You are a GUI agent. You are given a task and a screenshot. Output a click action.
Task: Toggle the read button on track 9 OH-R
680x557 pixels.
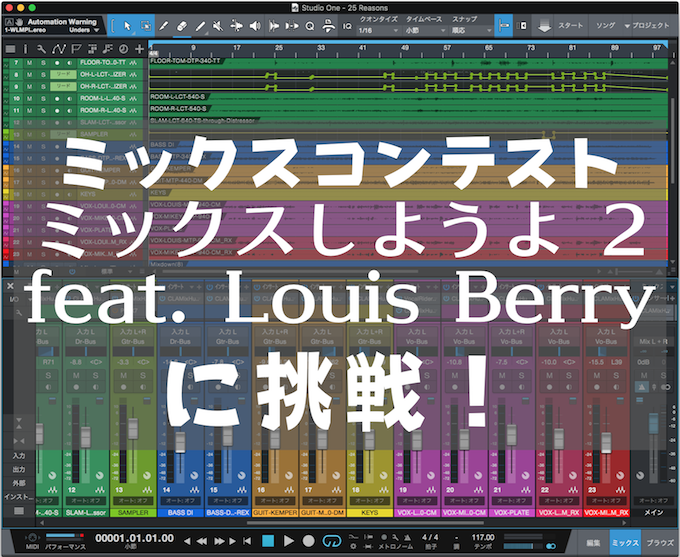(x=63, y=87)
